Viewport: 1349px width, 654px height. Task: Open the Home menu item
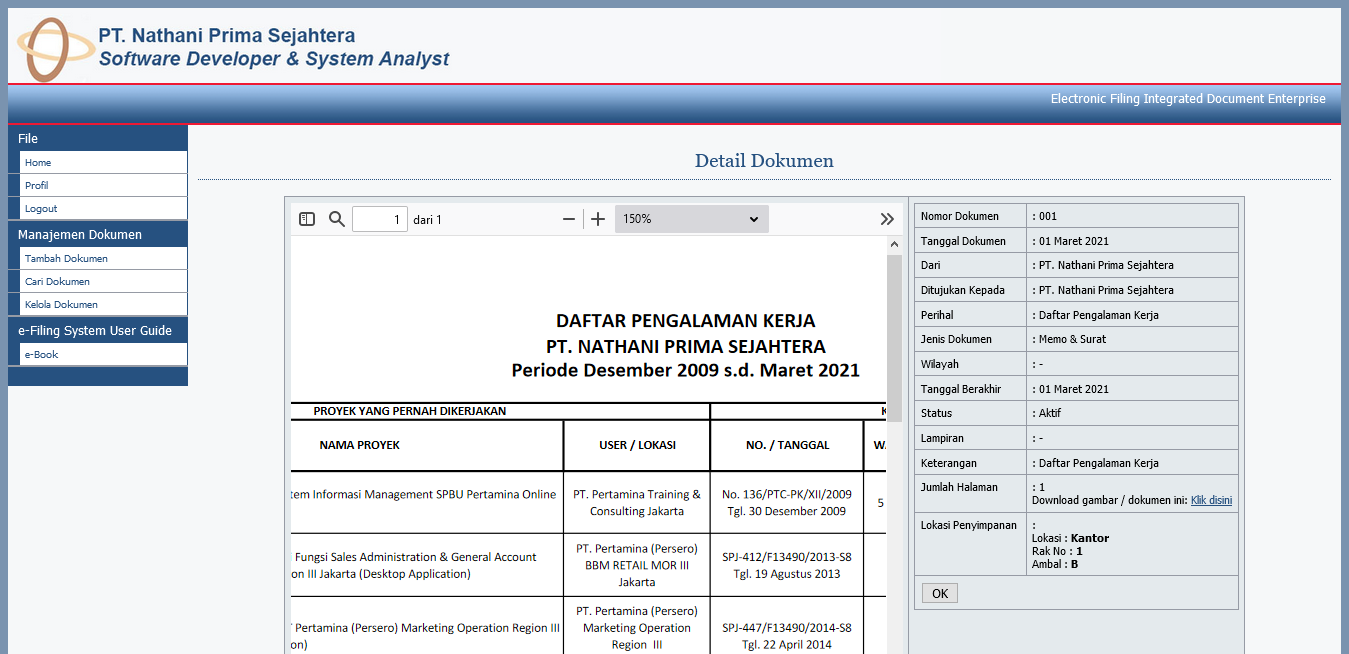(x=103, y=162)
